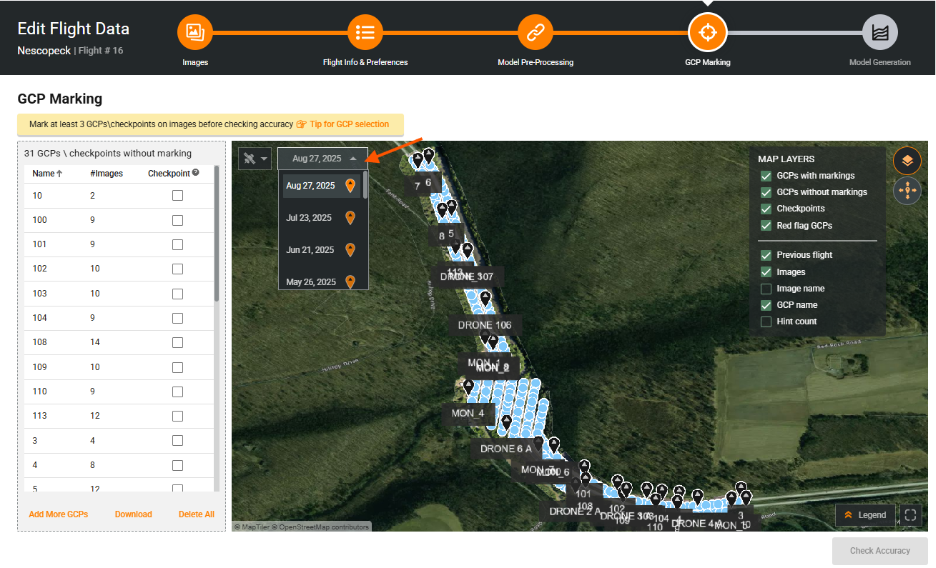
Task: Expand the map Legend panel
Action: click(x=865, y=515)
